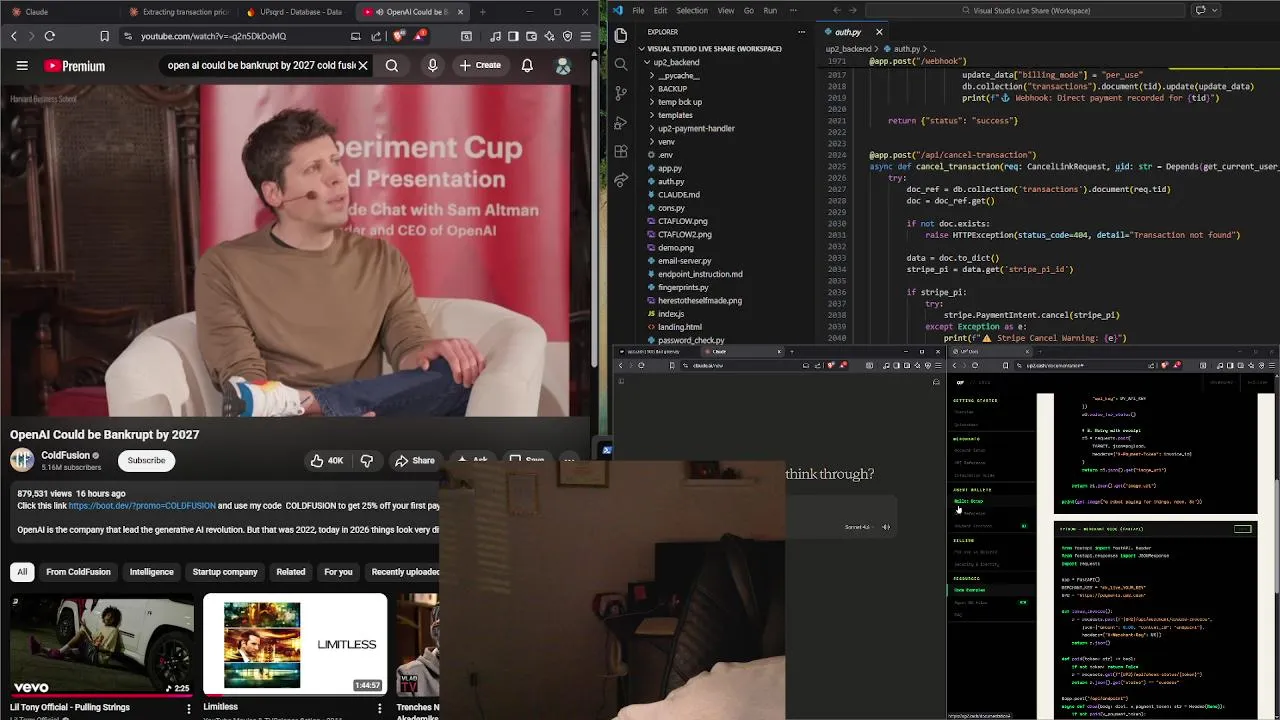1280x720 pixels.
Task: Open the Brave Shields icon
Action: point(399,36)
